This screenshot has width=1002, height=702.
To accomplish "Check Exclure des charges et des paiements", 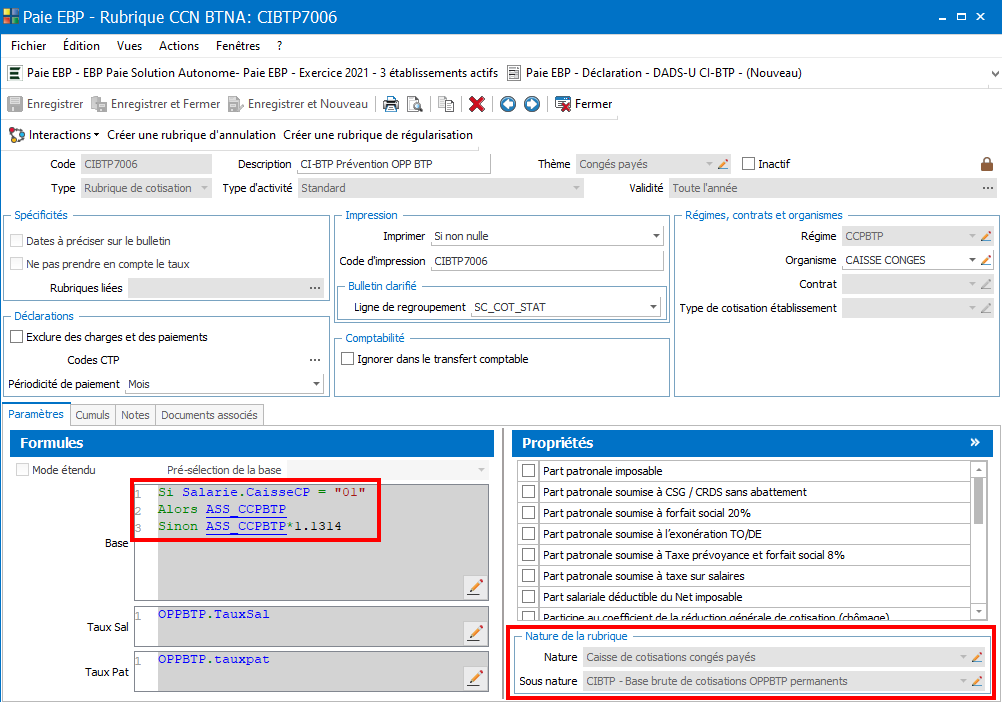I will point(17,337).
